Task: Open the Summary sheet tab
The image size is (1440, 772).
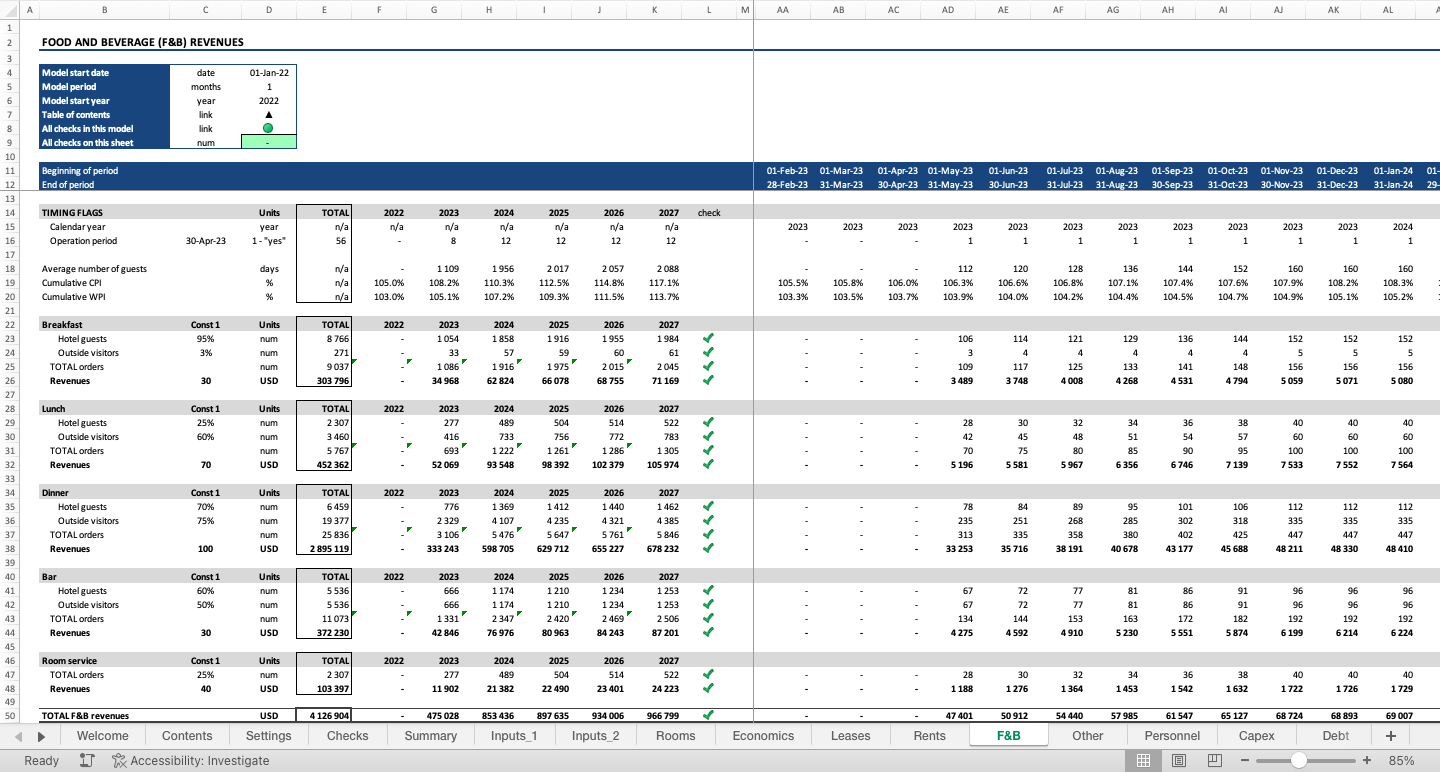Action: 430,735
